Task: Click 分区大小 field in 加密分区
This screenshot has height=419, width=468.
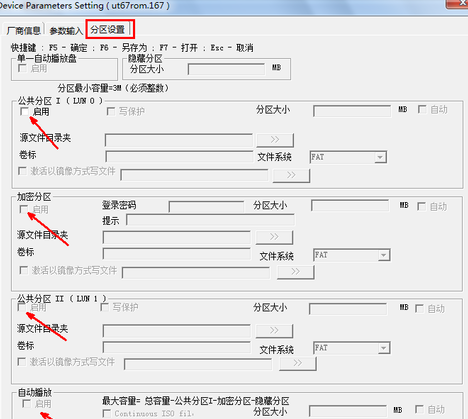Action: (x=350, y=205)
